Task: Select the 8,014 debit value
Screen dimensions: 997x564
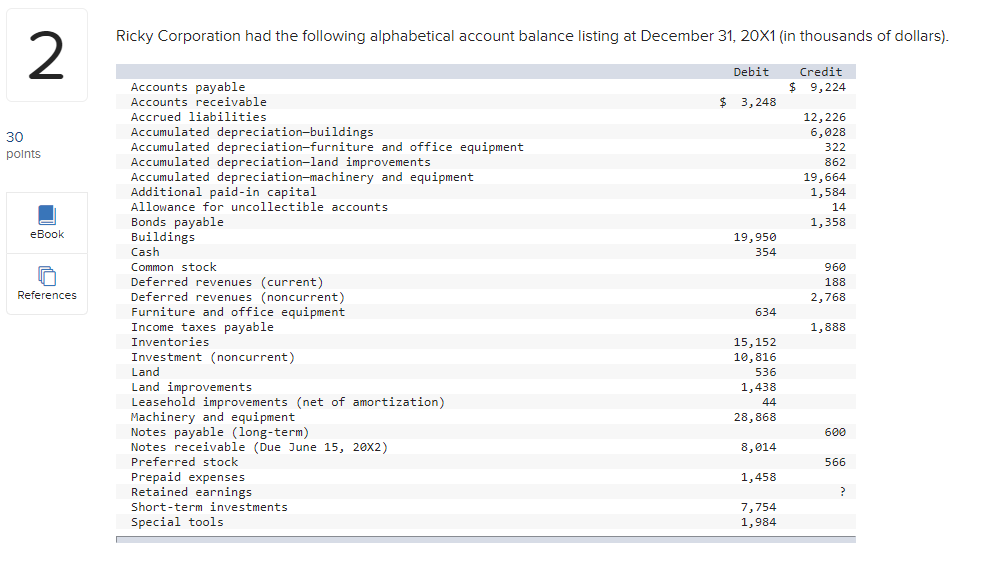Action: [759, 447]
